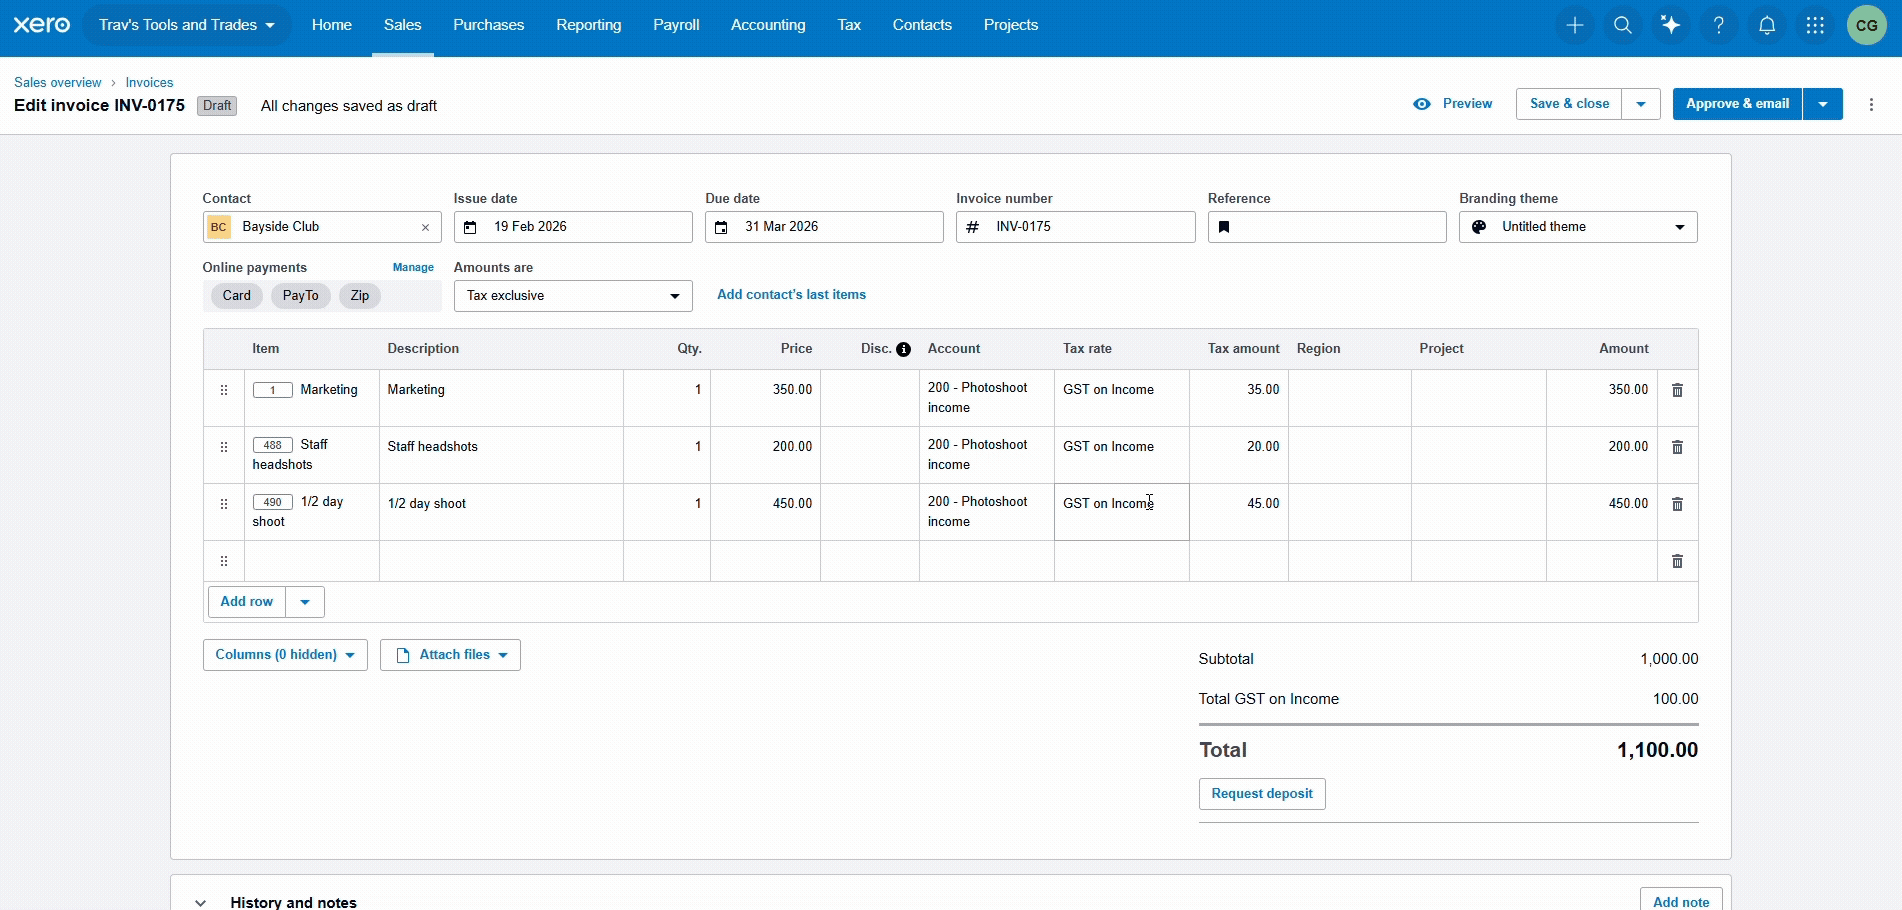The width and height of the screenshot is (1902, 910).
Task: Open the search magnifier in header
Action: 1622,25
